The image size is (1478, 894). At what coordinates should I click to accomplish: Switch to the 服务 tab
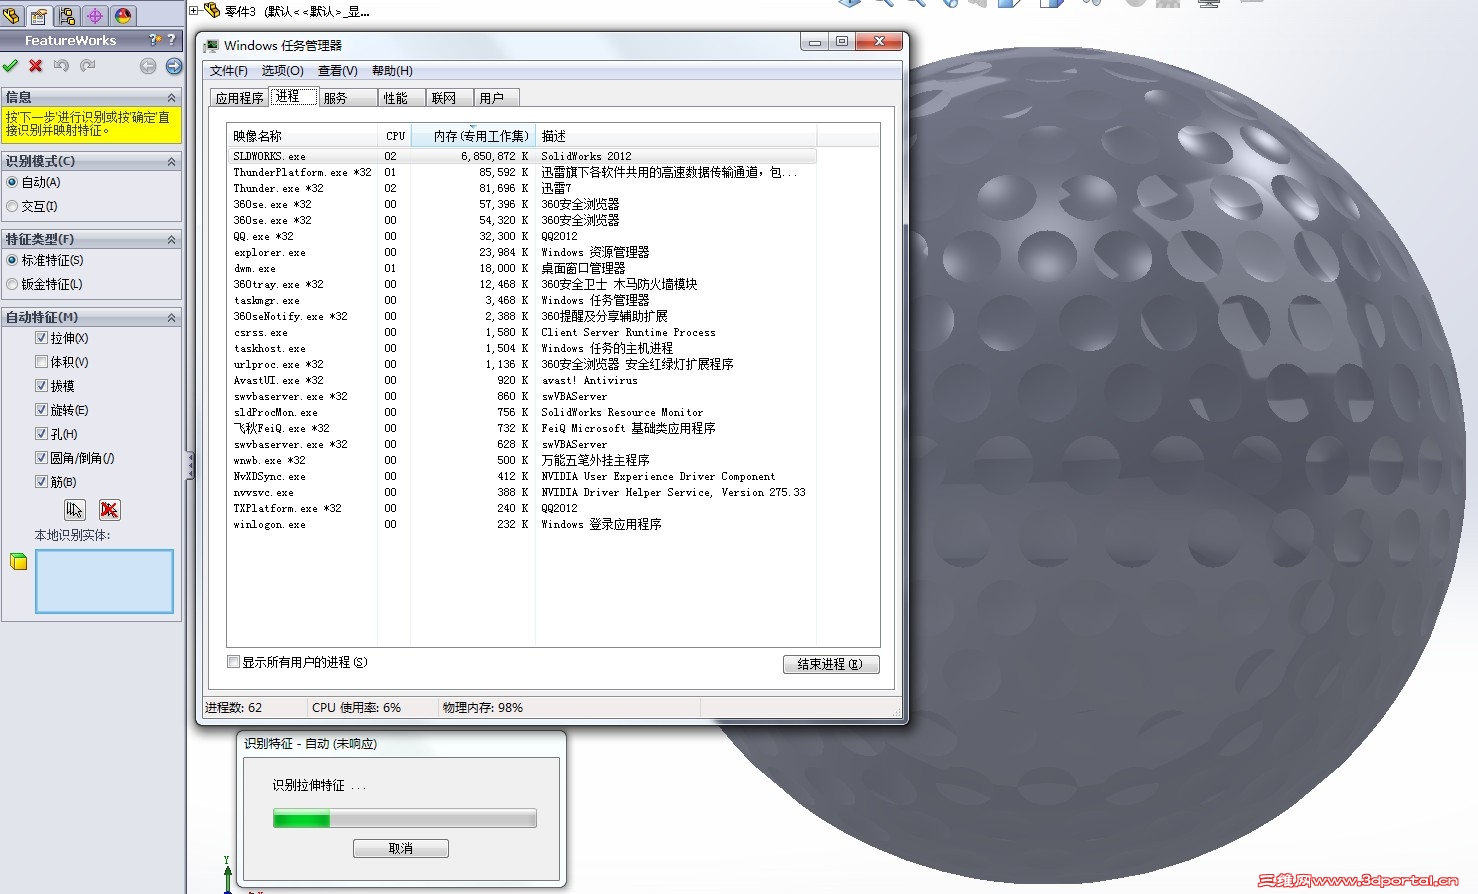click(348, 98)
